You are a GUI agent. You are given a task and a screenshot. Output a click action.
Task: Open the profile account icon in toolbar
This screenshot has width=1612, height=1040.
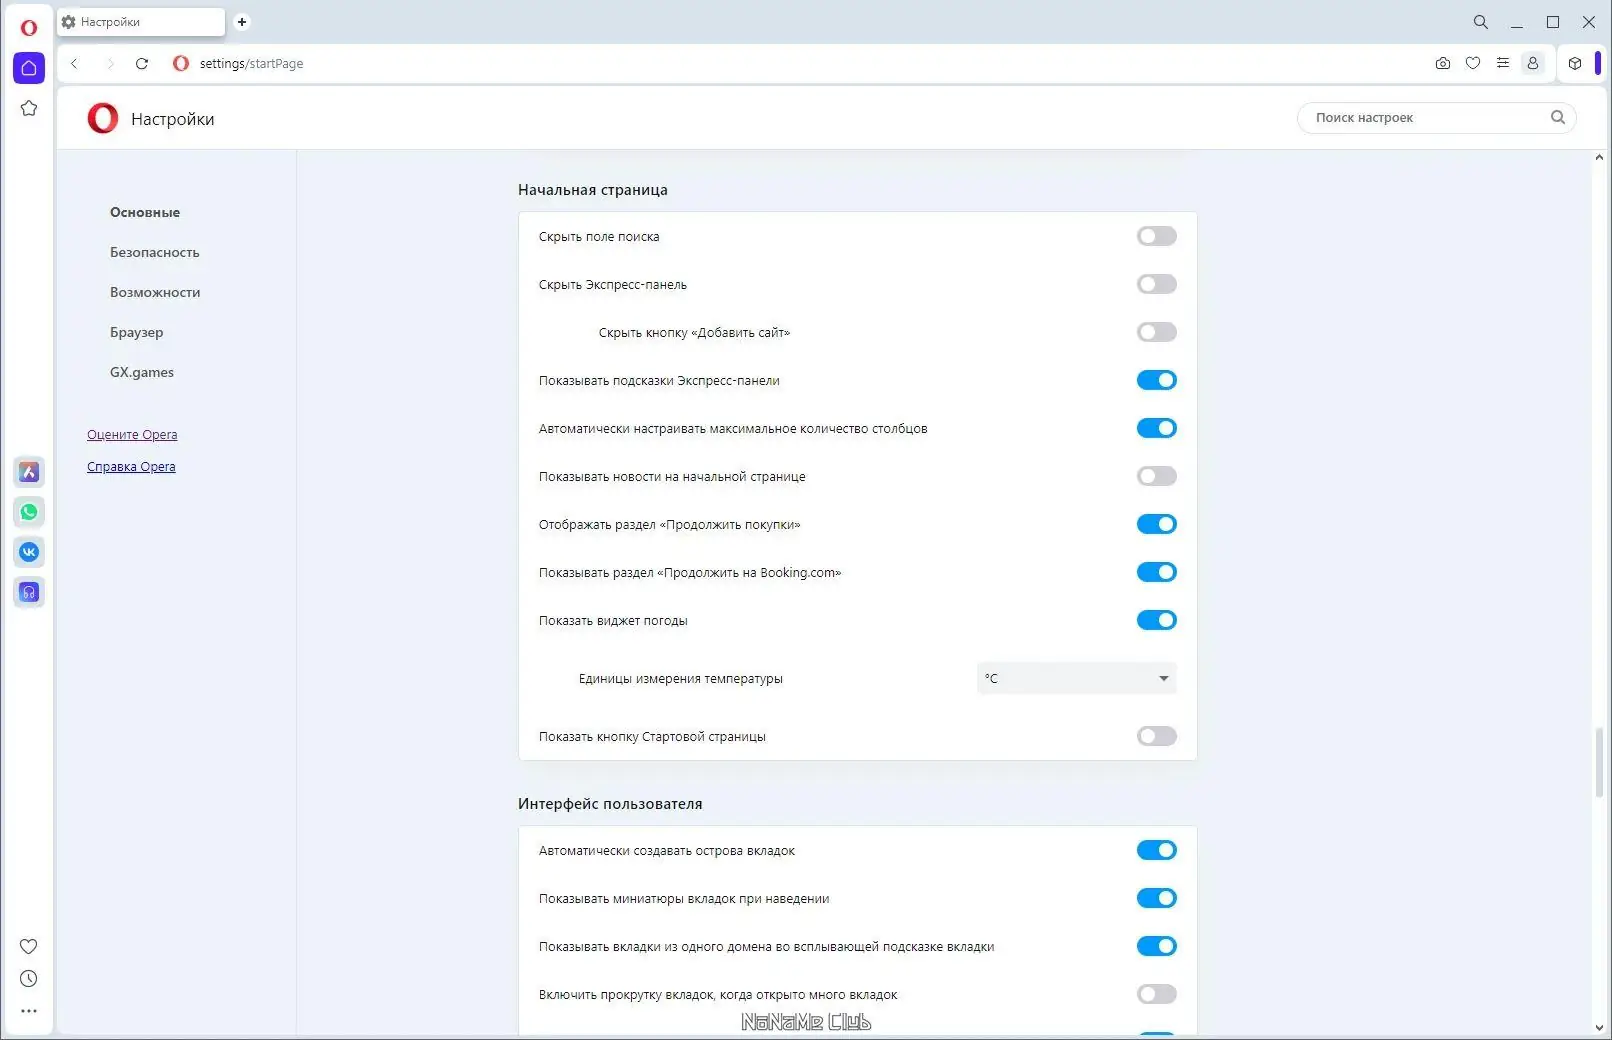[1532, 63]
